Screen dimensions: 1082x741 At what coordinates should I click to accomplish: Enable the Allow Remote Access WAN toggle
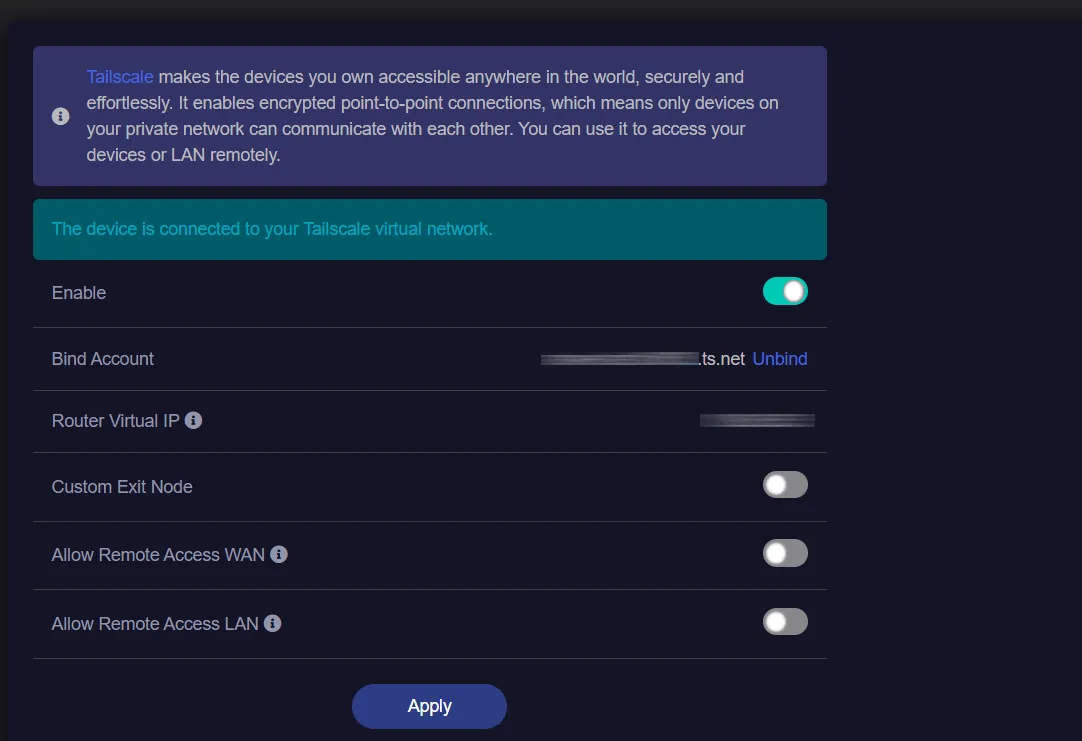(x=785, y=553)
